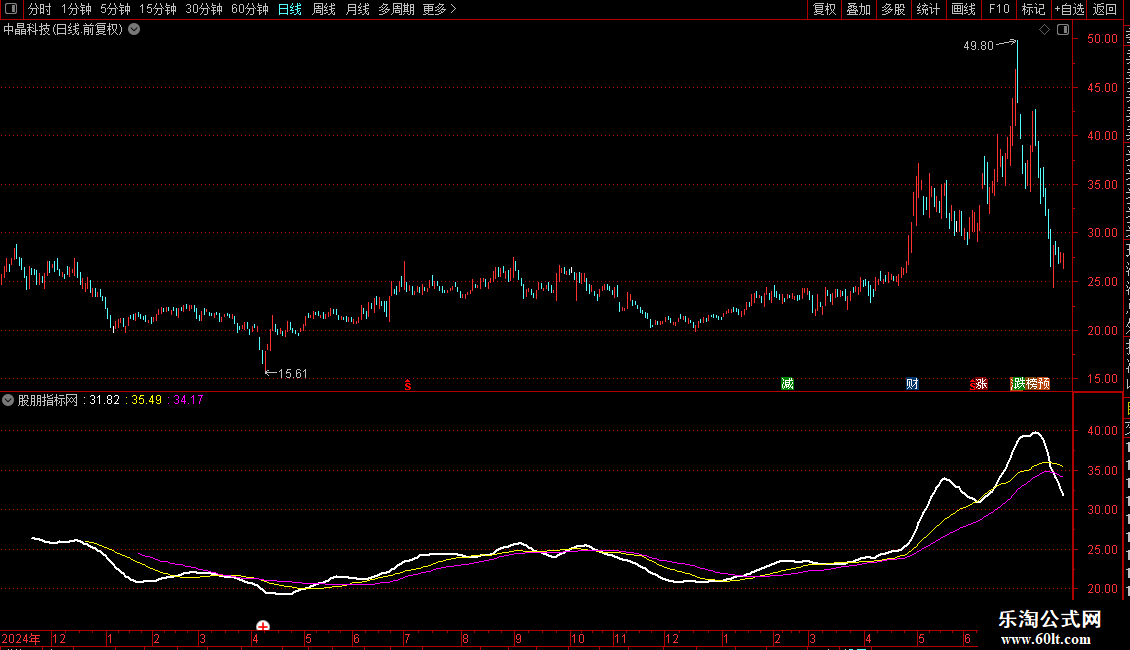Screen dimensions: 1130x650
Task: Open F10 company information
Action: [x=999, y=9]
